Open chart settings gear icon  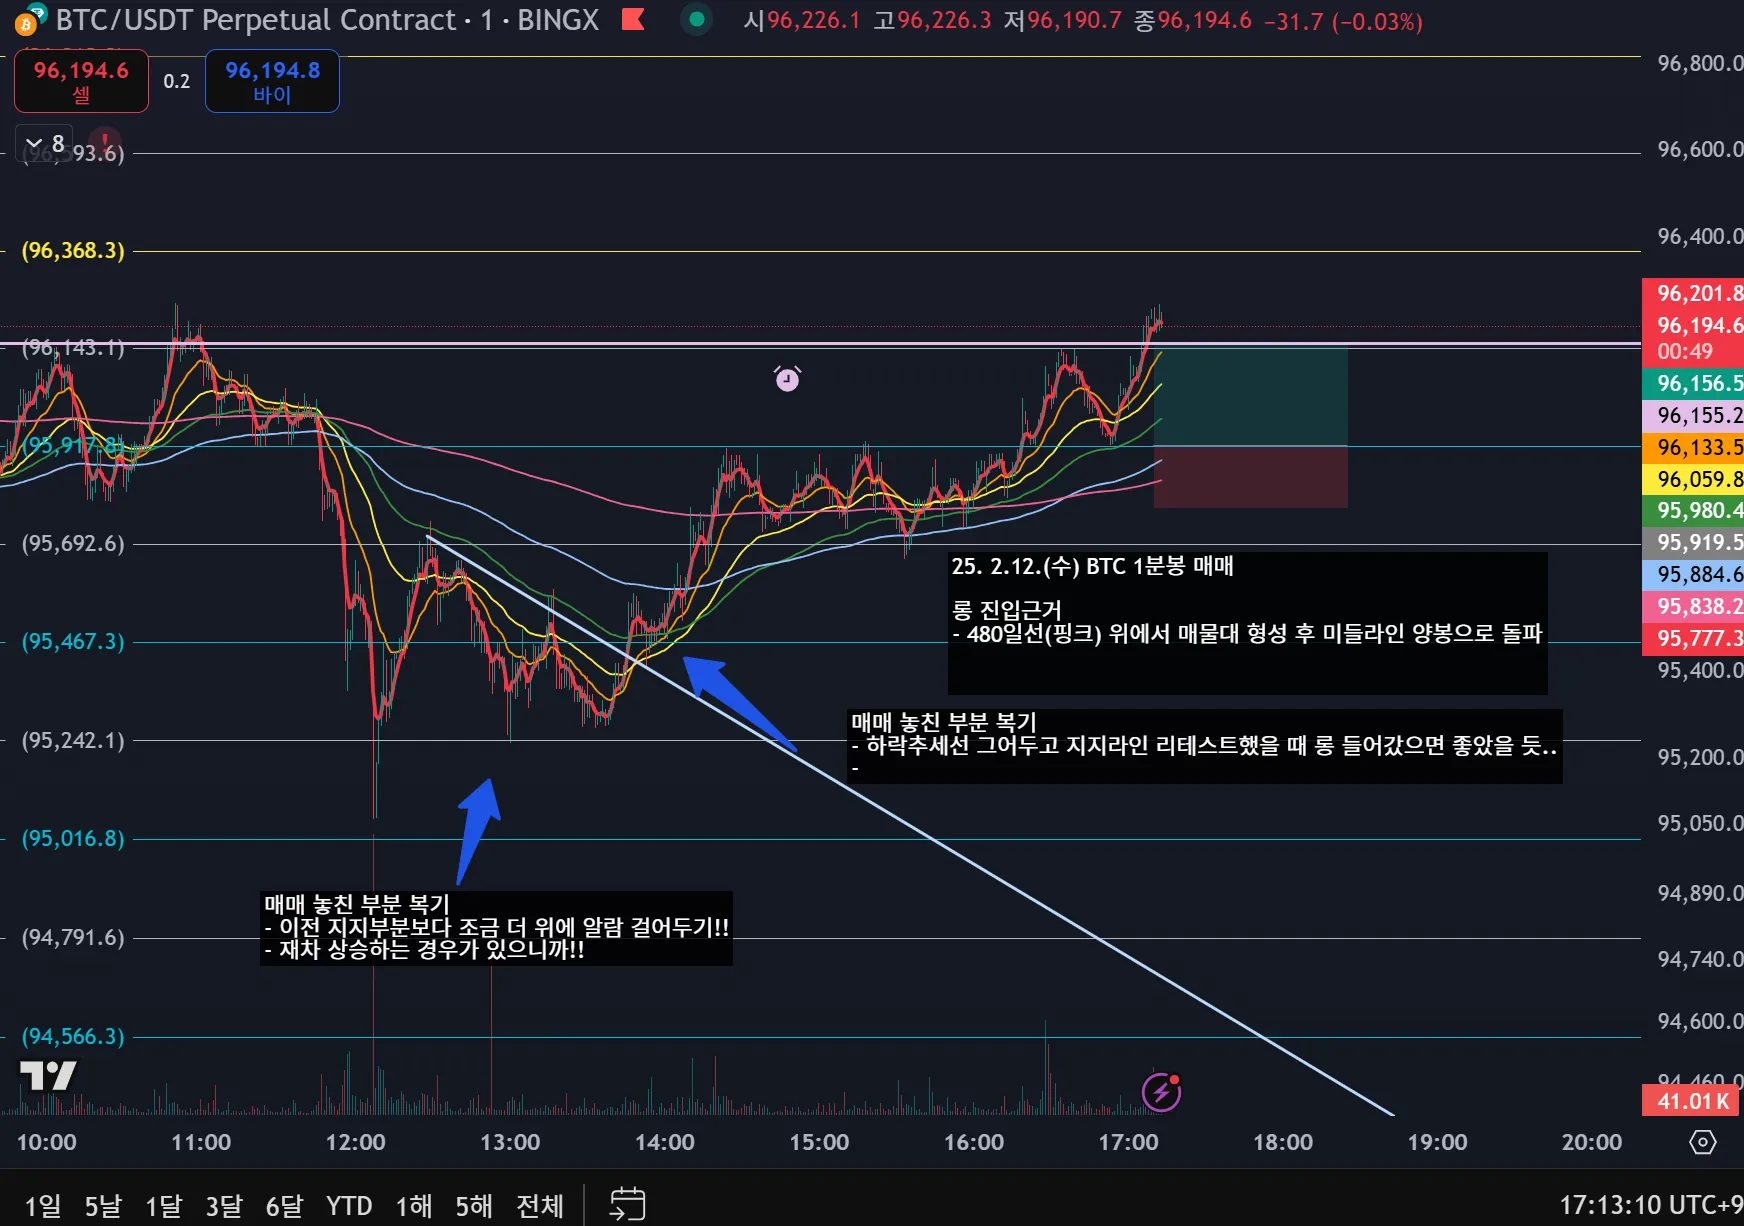1702,1142
